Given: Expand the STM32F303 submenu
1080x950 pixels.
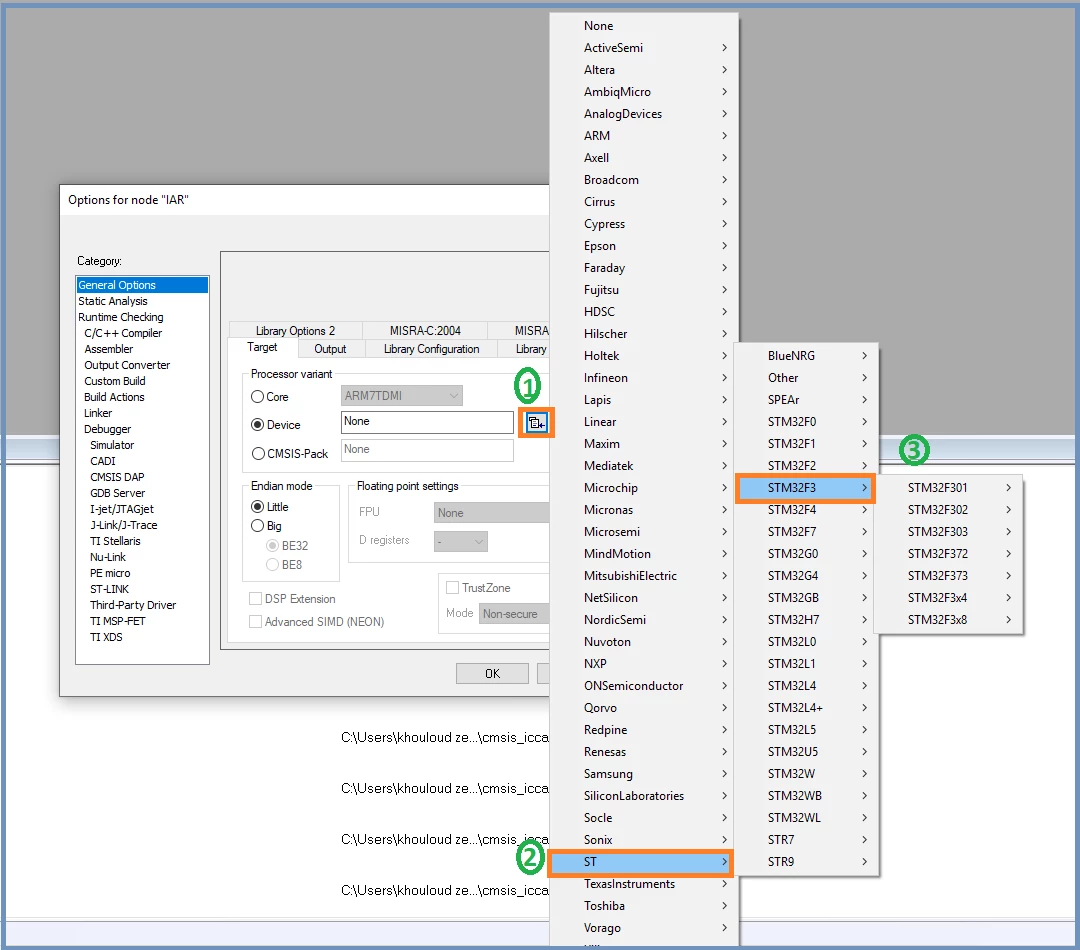Looking at the screenshot, I should tap(948, 532).
